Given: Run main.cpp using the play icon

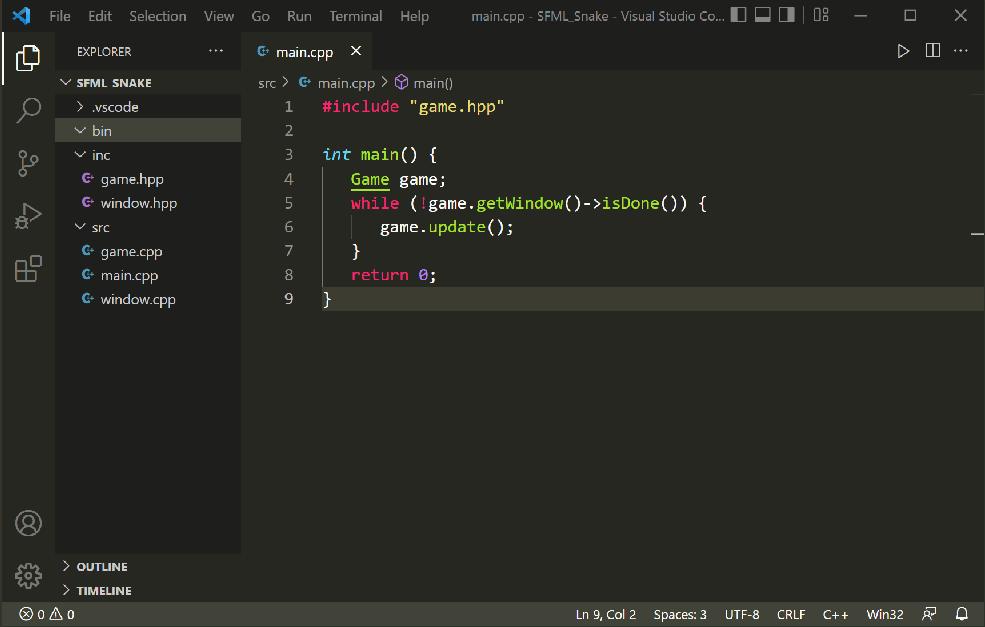Looking at the screenshot, I should [x=903, y=50].
